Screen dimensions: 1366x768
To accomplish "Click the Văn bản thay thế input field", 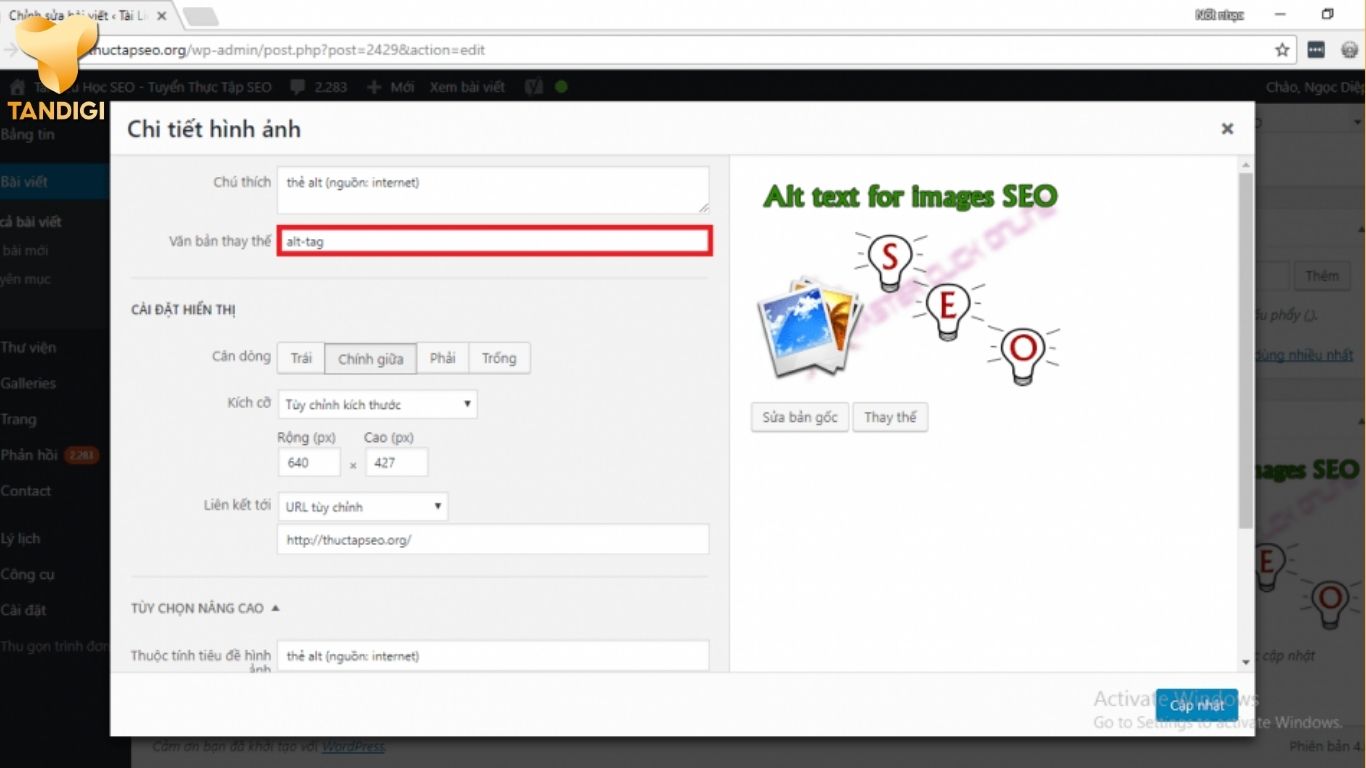I will click(x=495, y=241).
